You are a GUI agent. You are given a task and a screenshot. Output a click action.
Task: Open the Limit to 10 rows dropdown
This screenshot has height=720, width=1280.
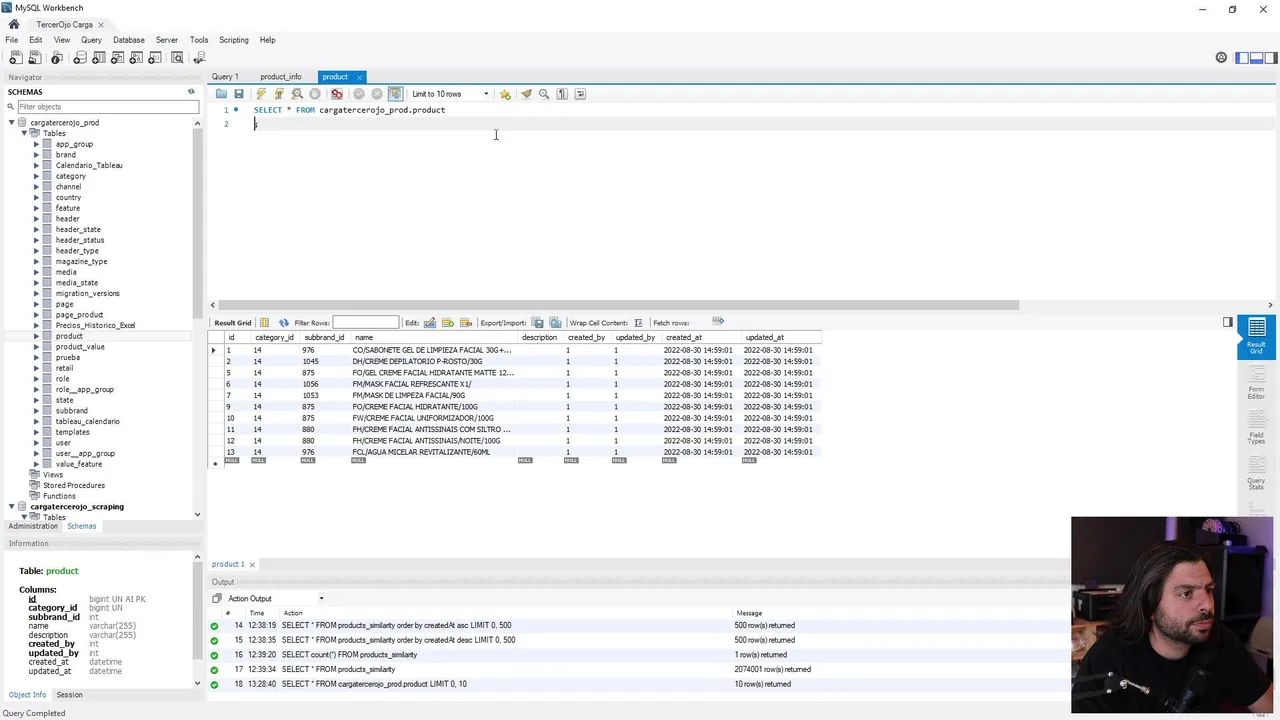(450, 94)
